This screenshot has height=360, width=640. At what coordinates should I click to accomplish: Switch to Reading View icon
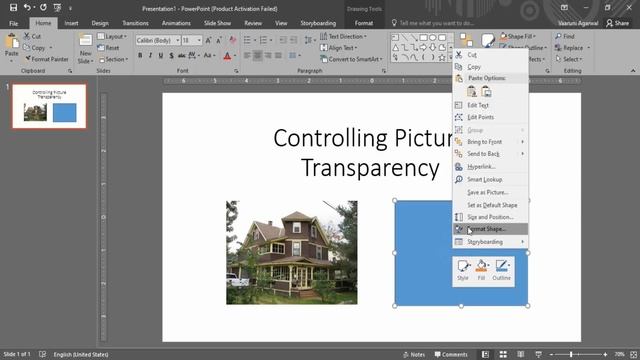pos(521,354)
